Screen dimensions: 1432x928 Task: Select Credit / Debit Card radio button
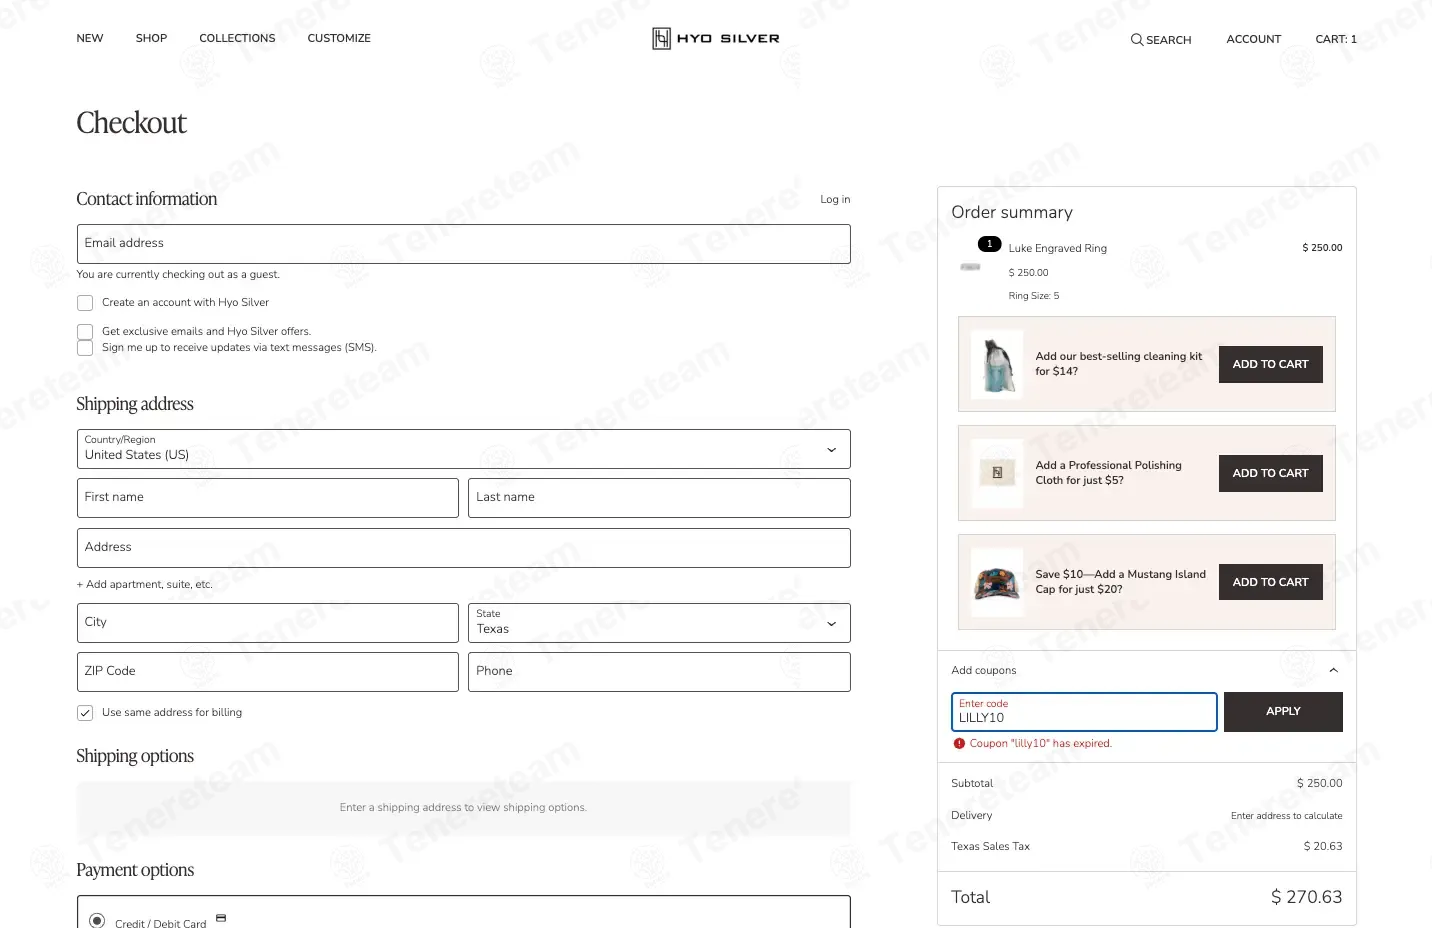pos(97,921)
